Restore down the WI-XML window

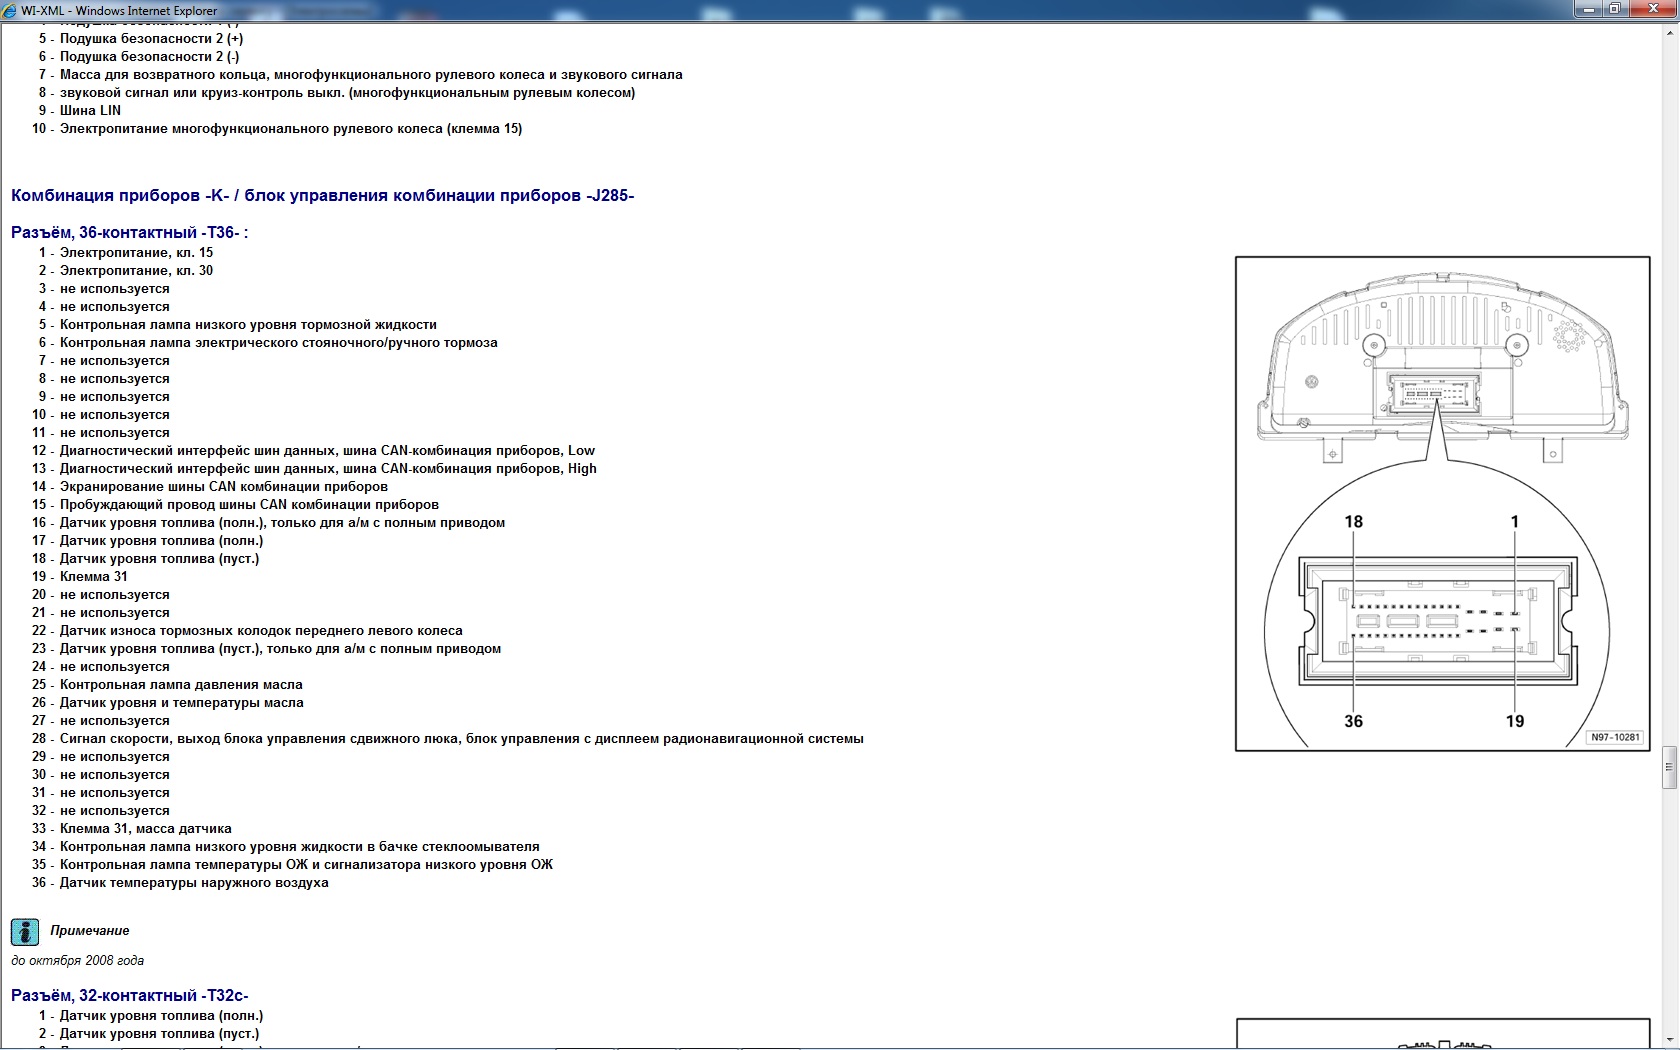click(x=1615, y=9)
